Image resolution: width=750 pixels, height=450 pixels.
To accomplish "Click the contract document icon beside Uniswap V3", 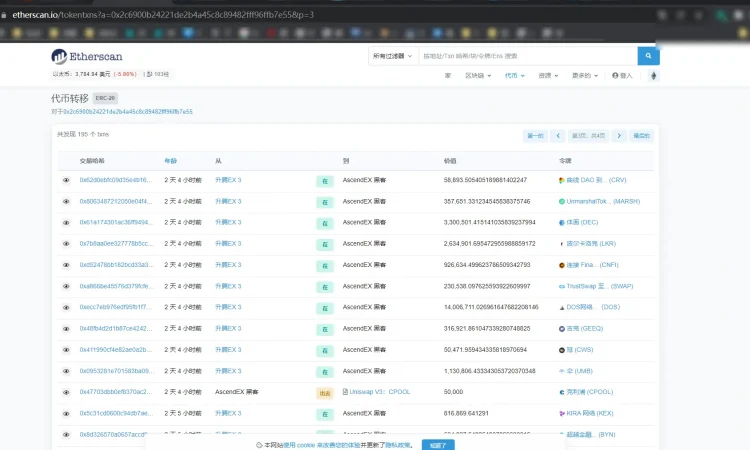I will point(345,392).
